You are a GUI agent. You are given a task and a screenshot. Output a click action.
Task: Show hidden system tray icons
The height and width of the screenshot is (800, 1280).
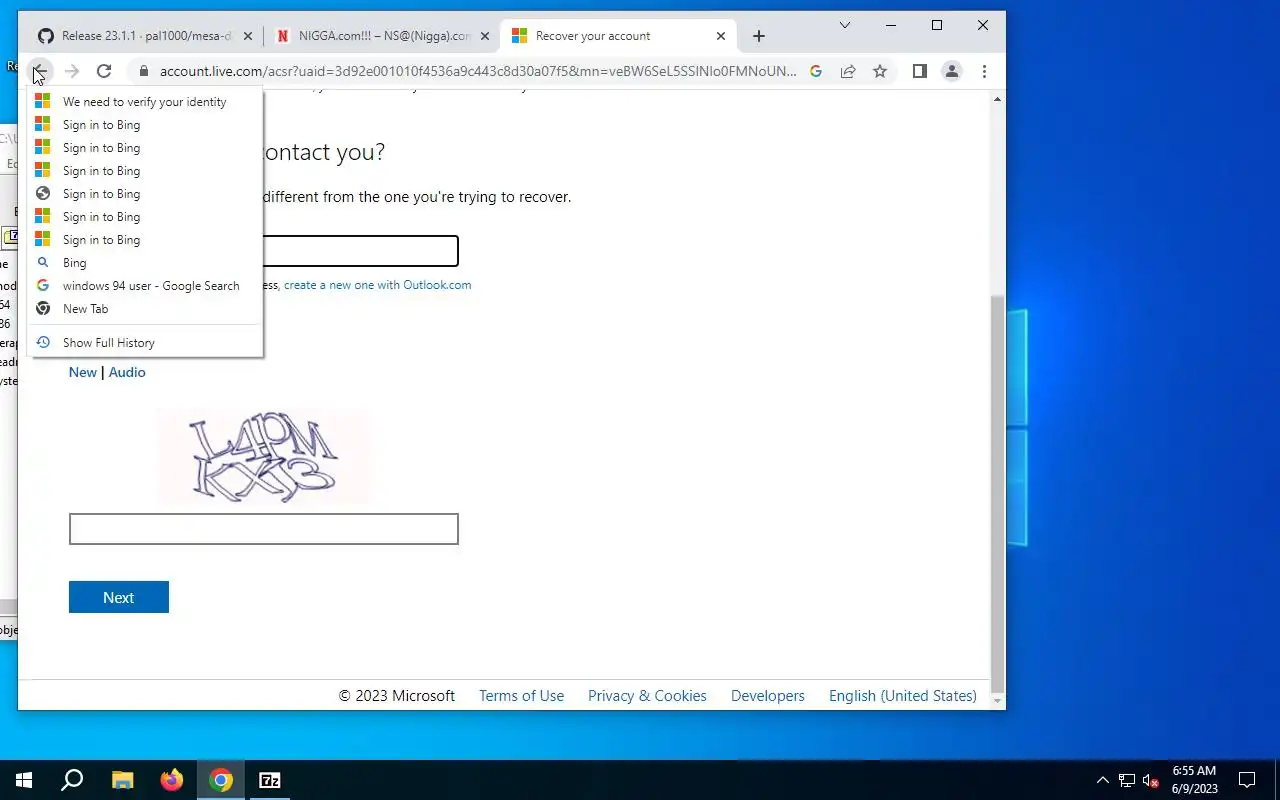tap(1103, 780)
